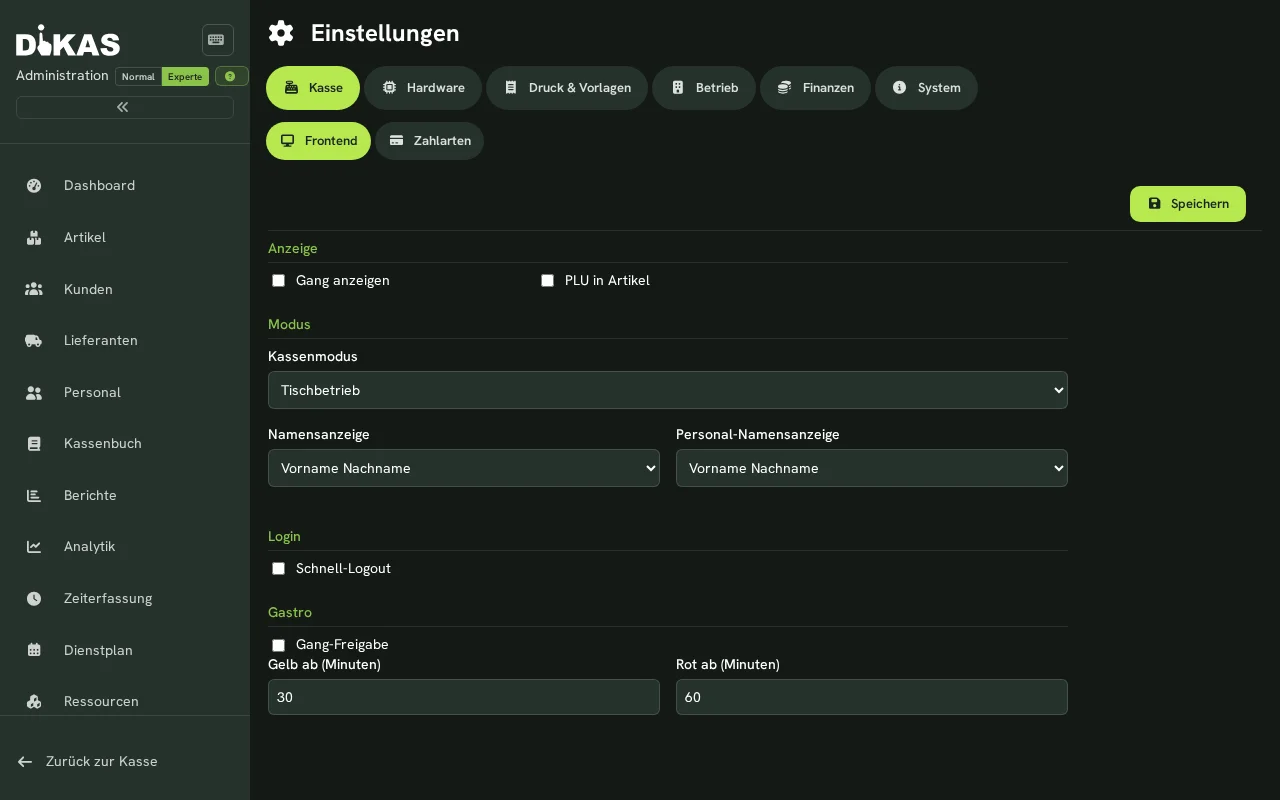This screenshot has height=800, width=1280.
Task: Click the Gelb ab (Minuten) input field
Action: coord(464,697)
